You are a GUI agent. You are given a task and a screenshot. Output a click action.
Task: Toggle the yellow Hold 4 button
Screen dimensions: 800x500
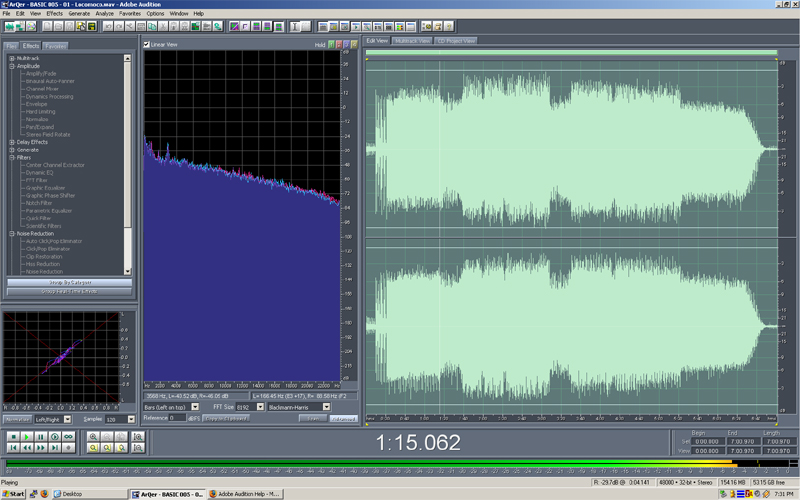[354, 44]
